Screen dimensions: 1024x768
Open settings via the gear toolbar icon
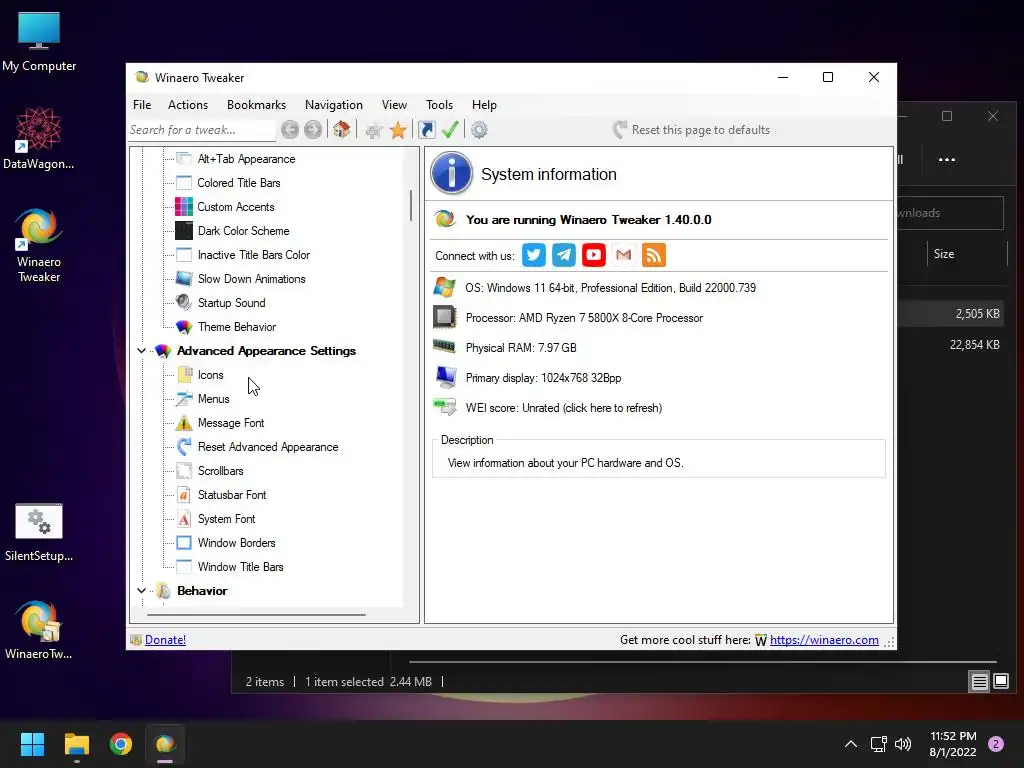click(479, 130)
